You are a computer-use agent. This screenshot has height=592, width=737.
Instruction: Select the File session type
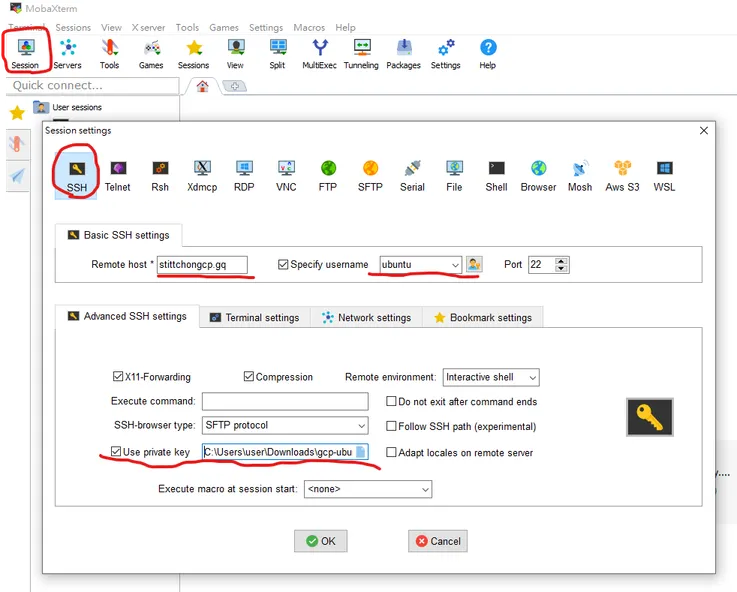pos(454,176)
